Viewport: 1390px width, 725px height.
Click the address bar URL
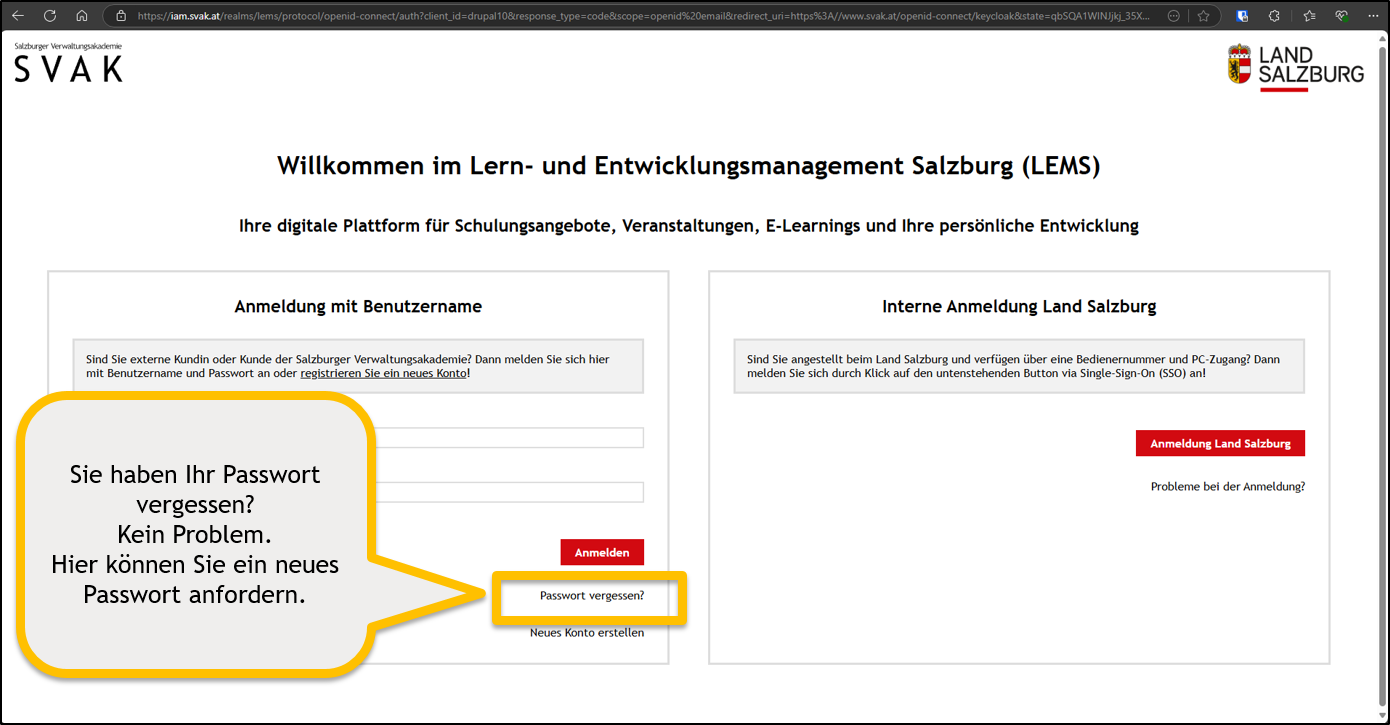(x=643, y=16)
